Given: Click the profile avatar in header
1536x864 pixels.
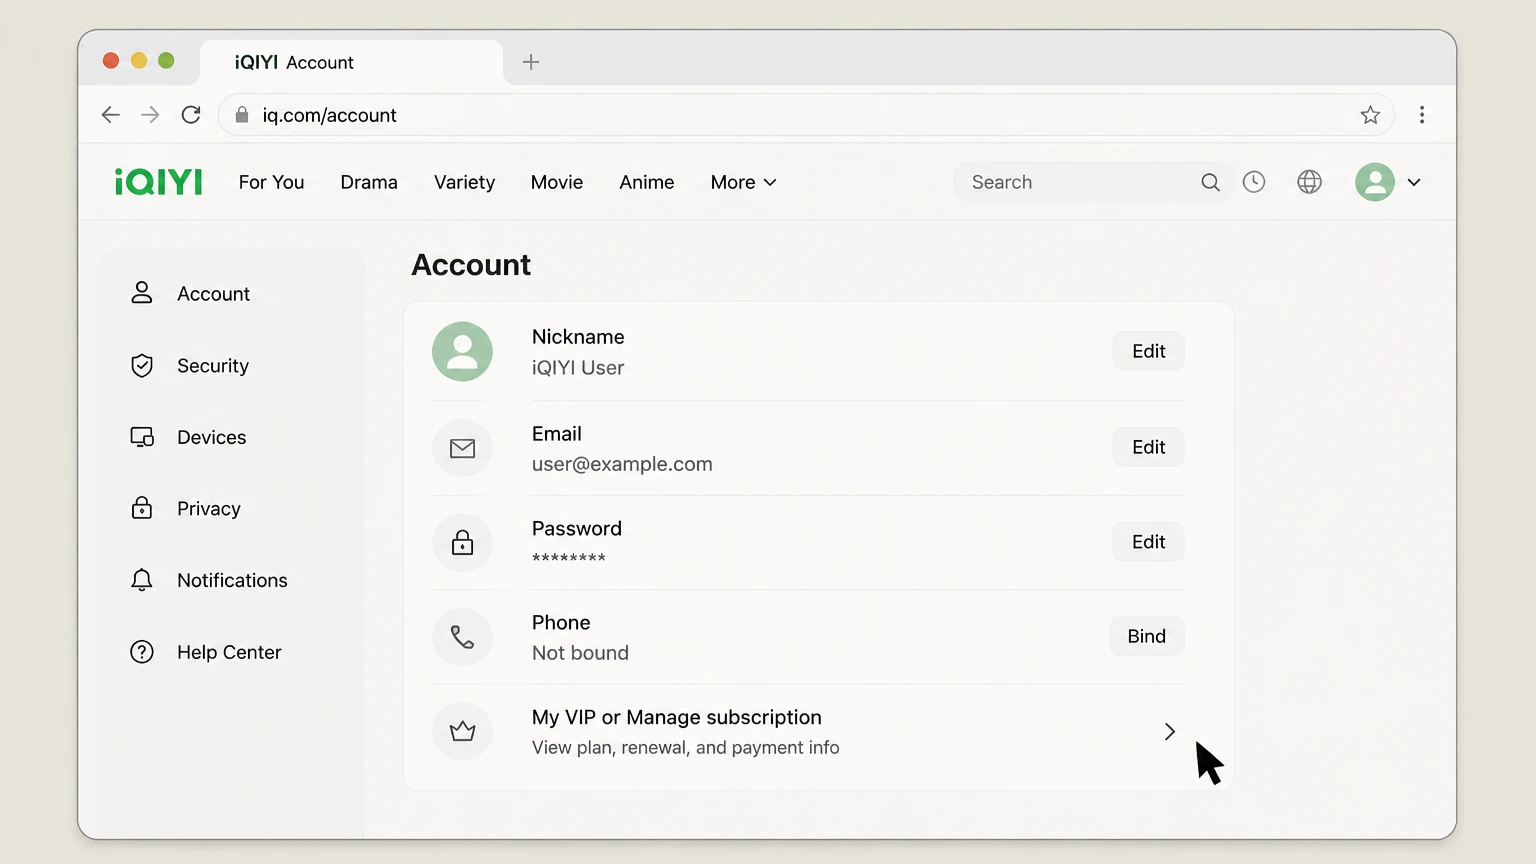Looking at the screenshot, I should (x=1375, y=182).
